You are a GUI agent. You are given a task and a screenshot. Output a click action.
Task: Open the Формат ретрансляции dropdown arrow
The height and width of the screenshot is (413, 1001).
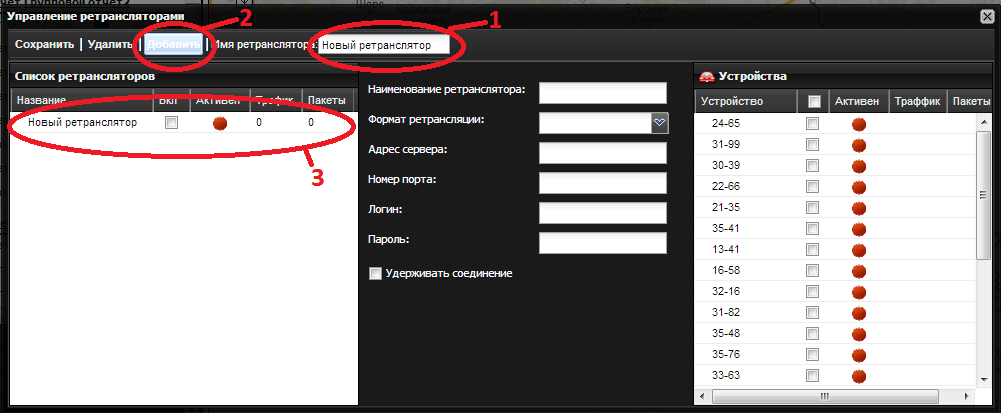pos(659,122)
